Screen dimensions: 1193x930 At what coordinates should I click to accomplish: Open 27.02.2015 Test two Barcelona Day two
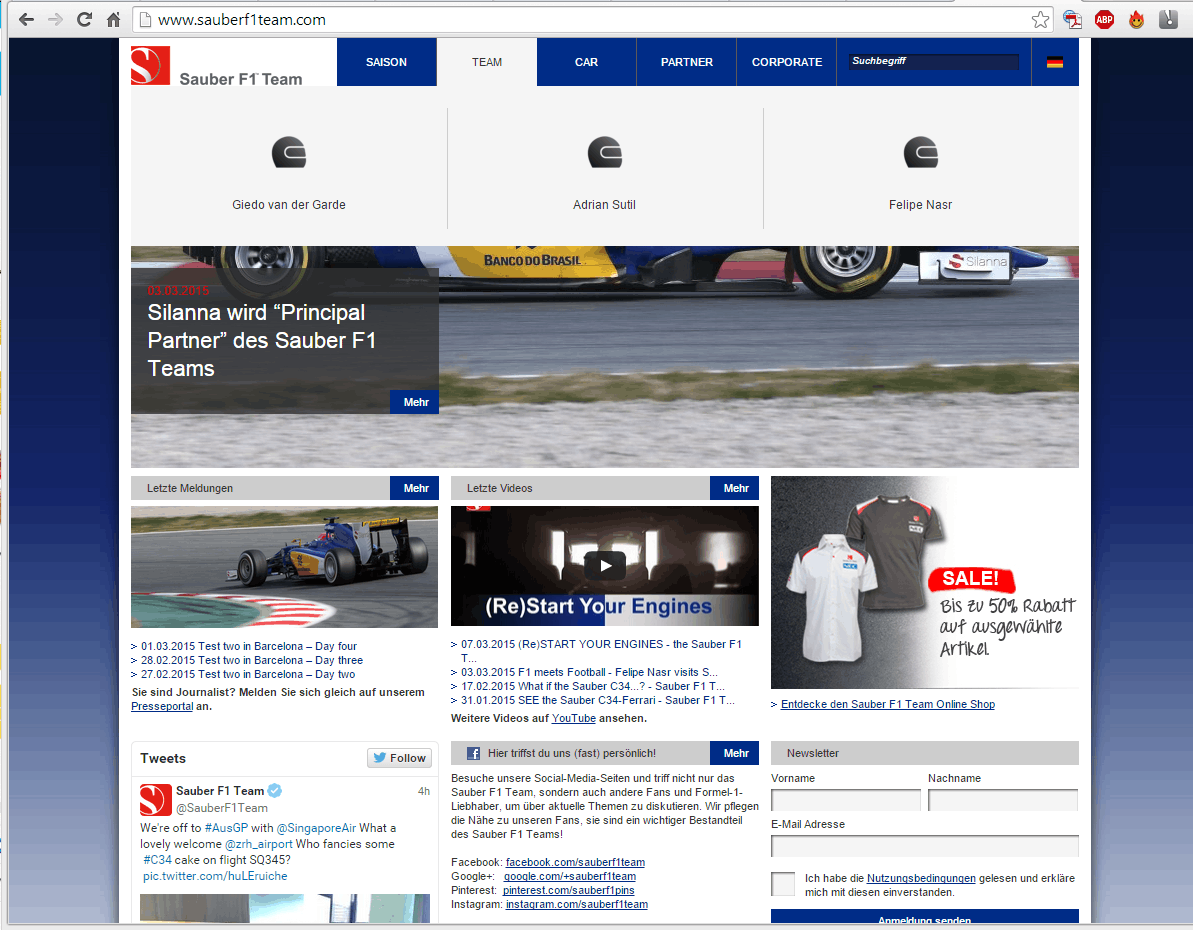[x=248, y=674]
